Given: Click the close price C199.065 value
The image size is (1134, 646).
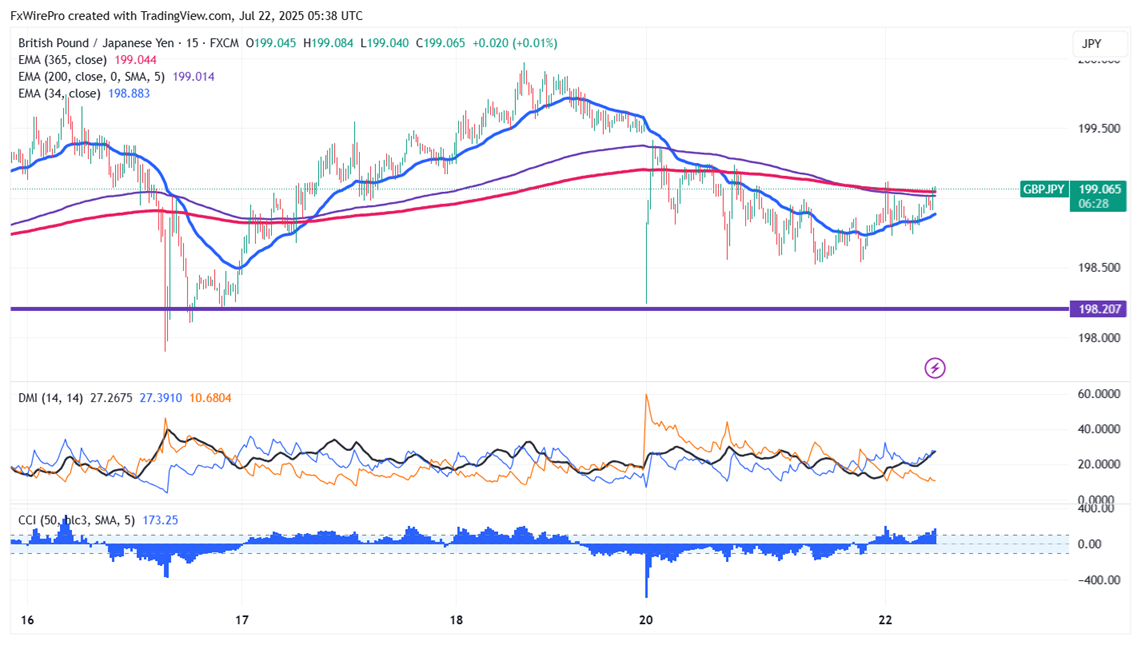Looking at the screenshot, I should point(440,43).
